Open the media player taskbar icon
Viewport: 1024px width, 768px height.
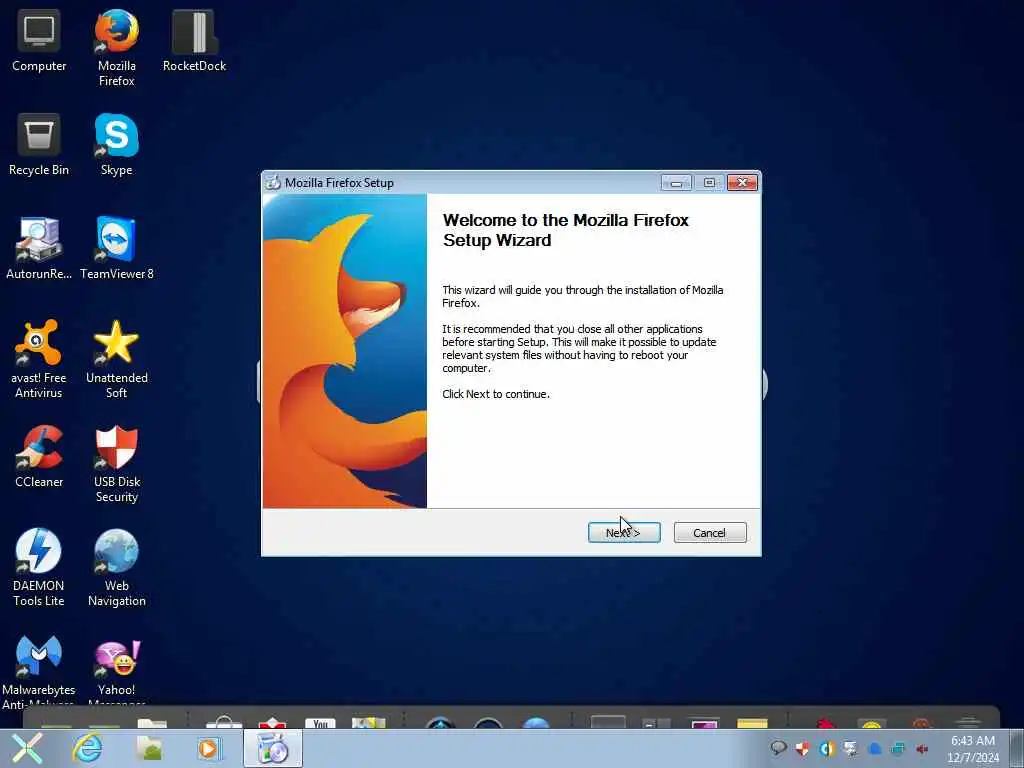[209, 748]
